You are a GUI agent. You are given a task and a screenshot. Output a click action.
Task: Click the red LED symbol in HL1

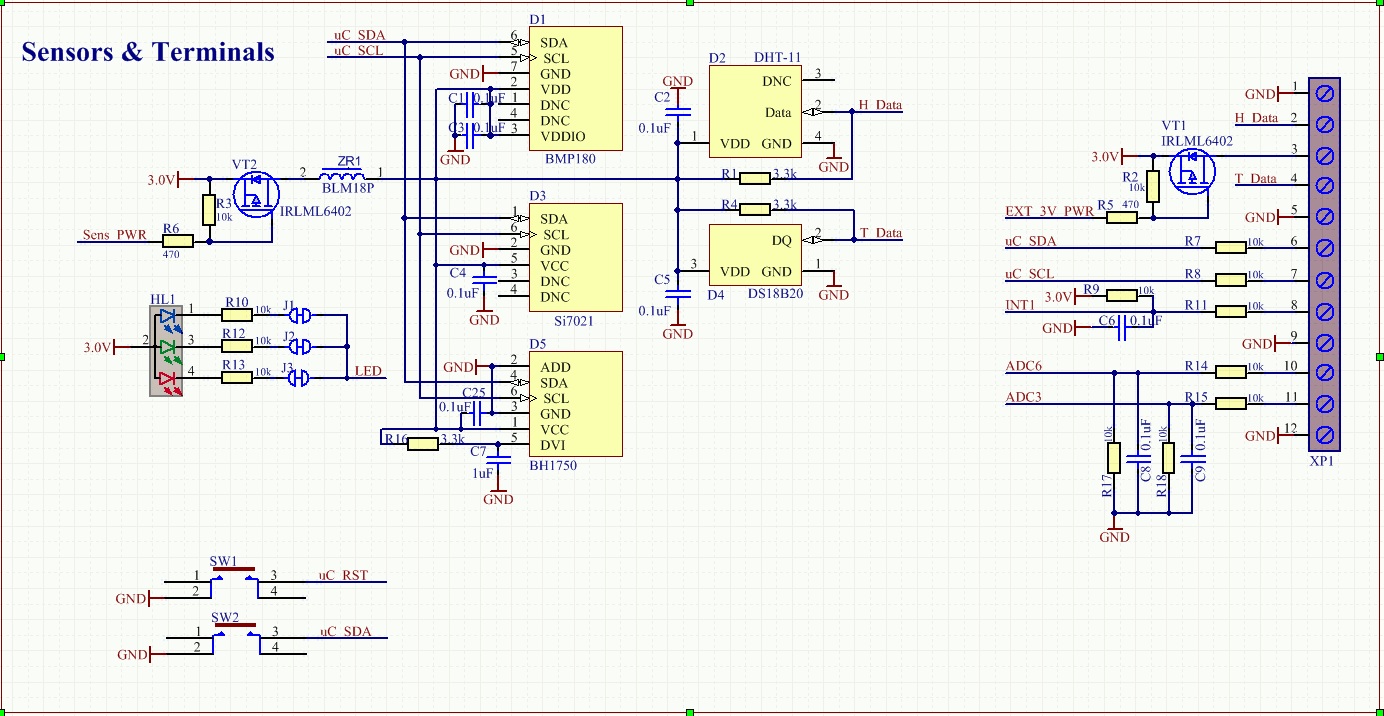point(170,376)
